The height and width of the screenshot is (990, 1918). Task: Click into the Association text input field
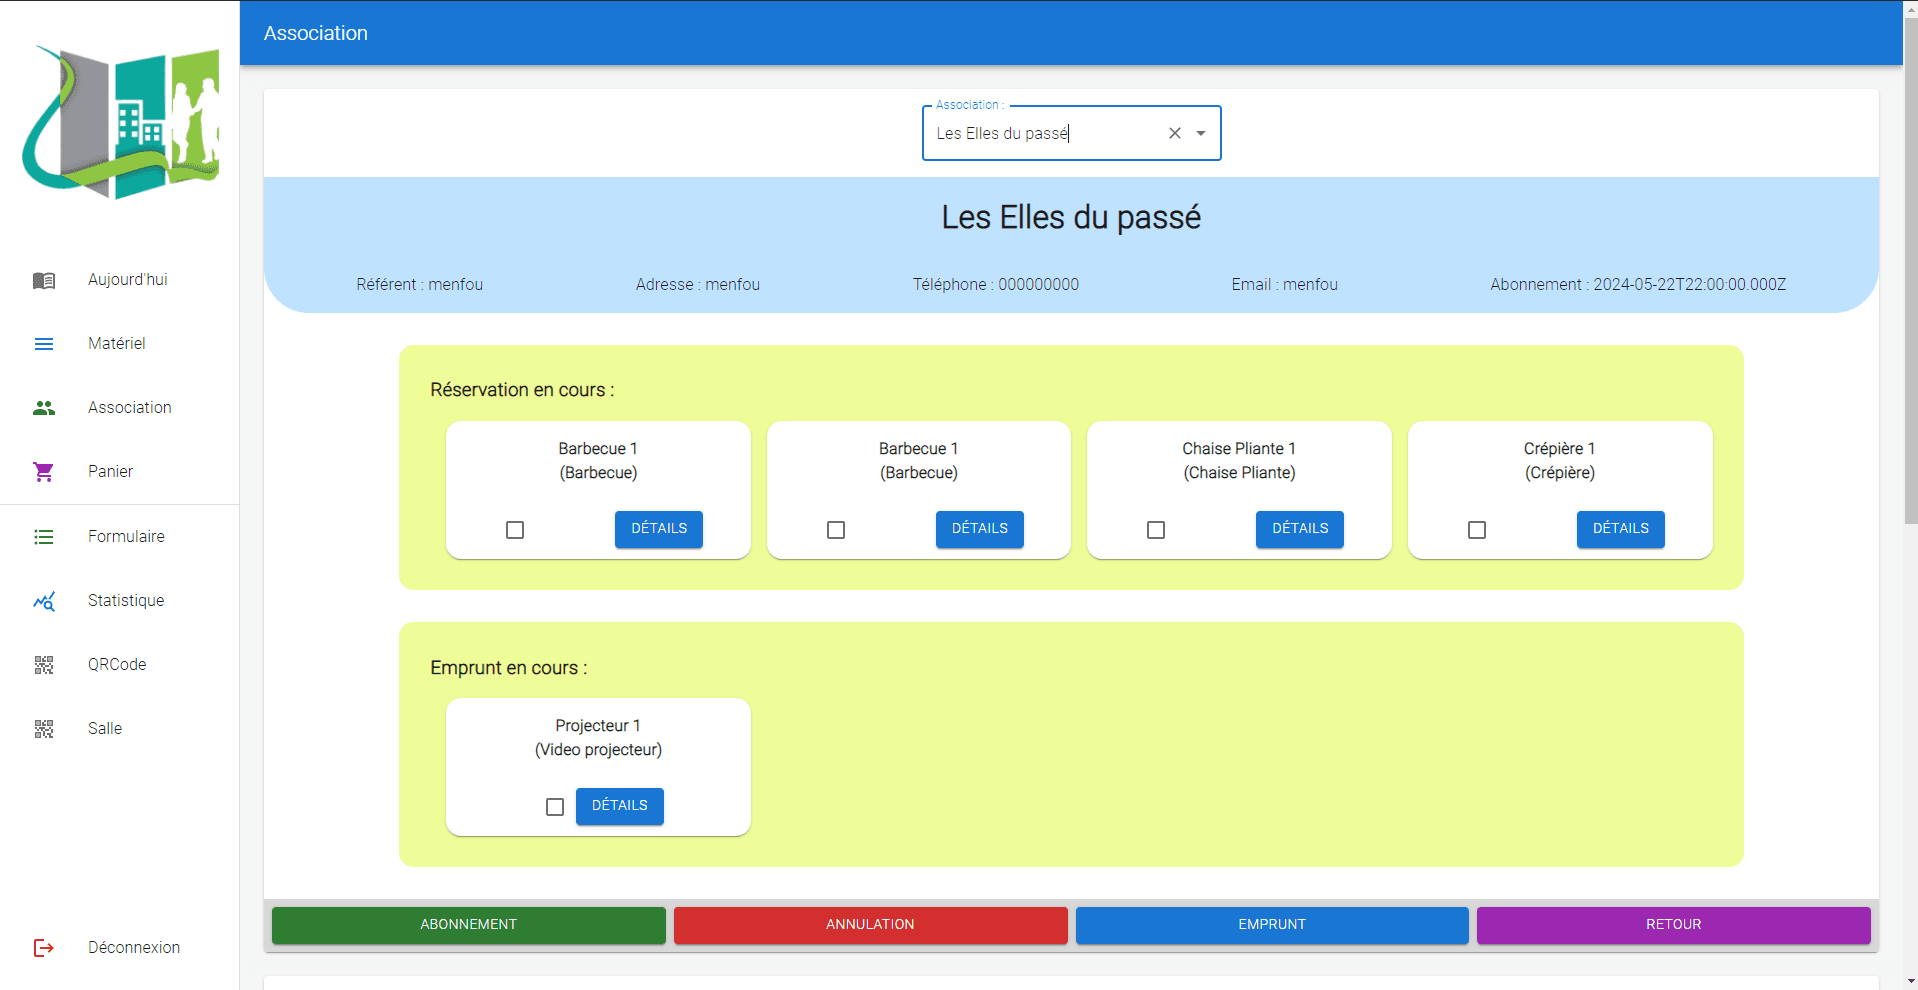click(x=1040, y=134)
